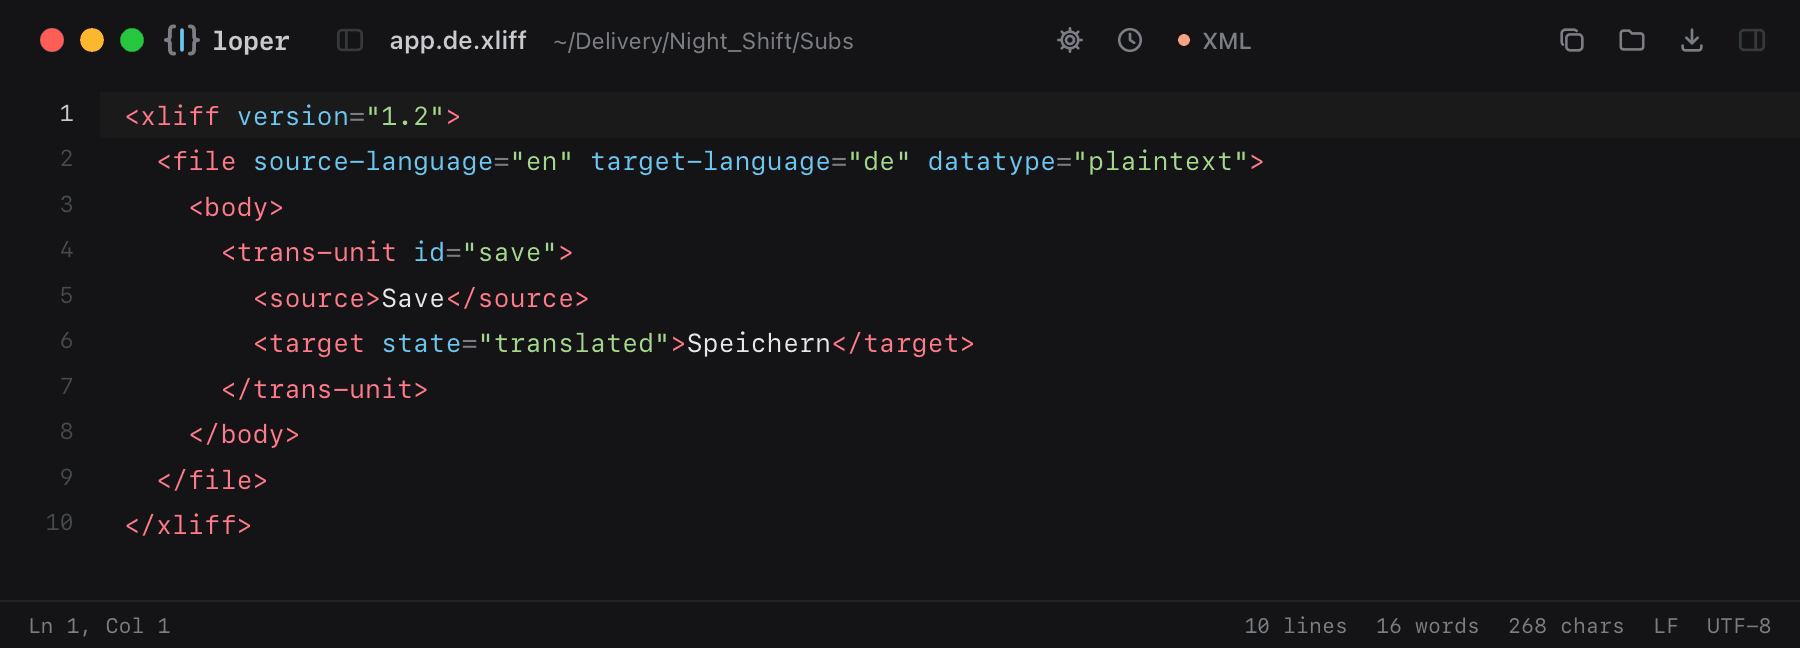Open the history clock icon
Screen dimensions: 1800x648
(x=1130, y=40)
